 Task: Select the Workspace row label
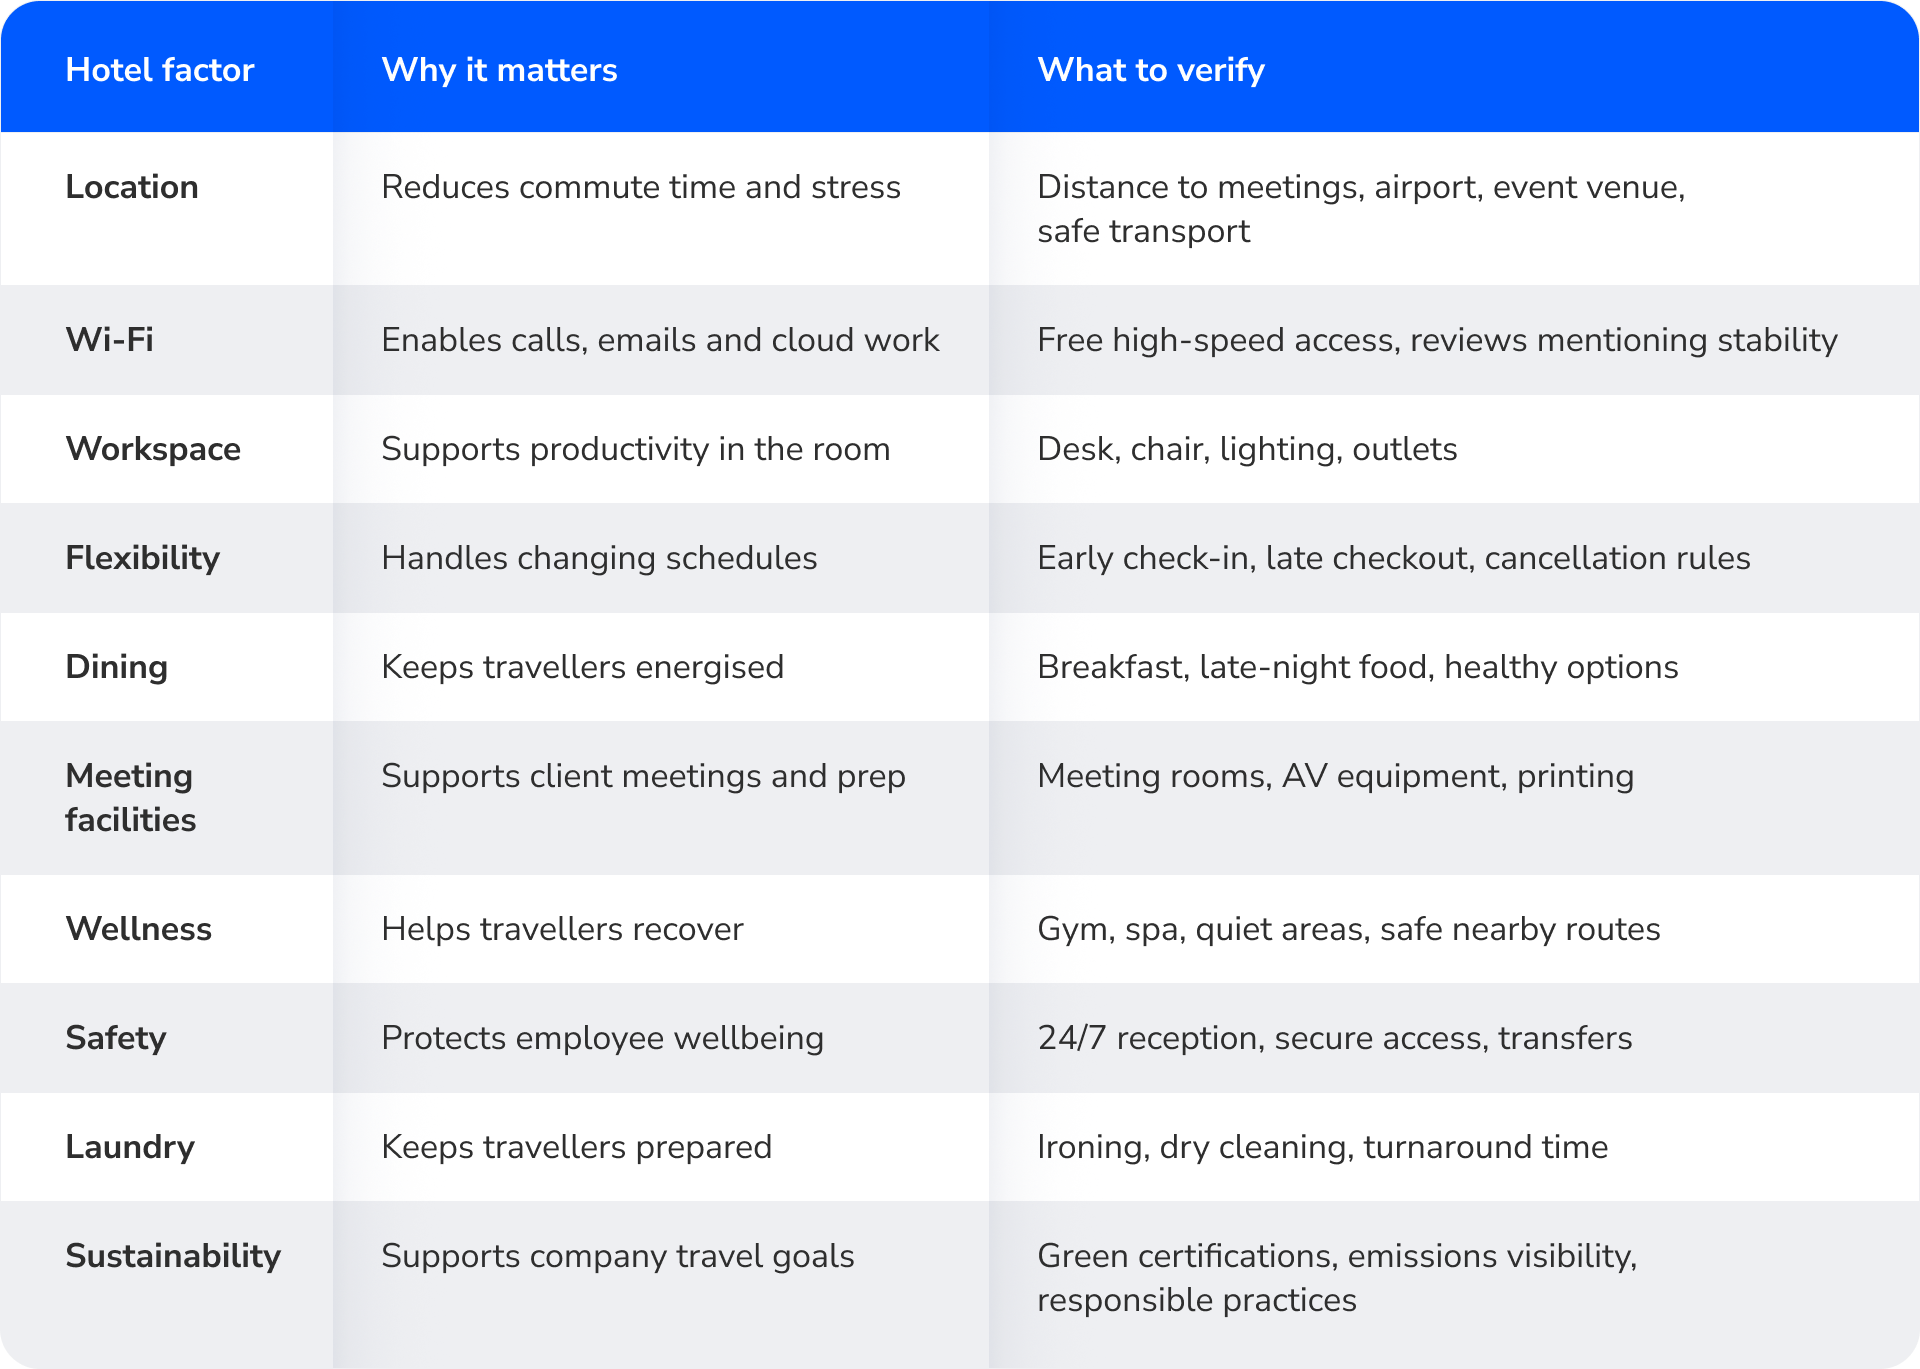pyautogui.click(x=153, y=449)
